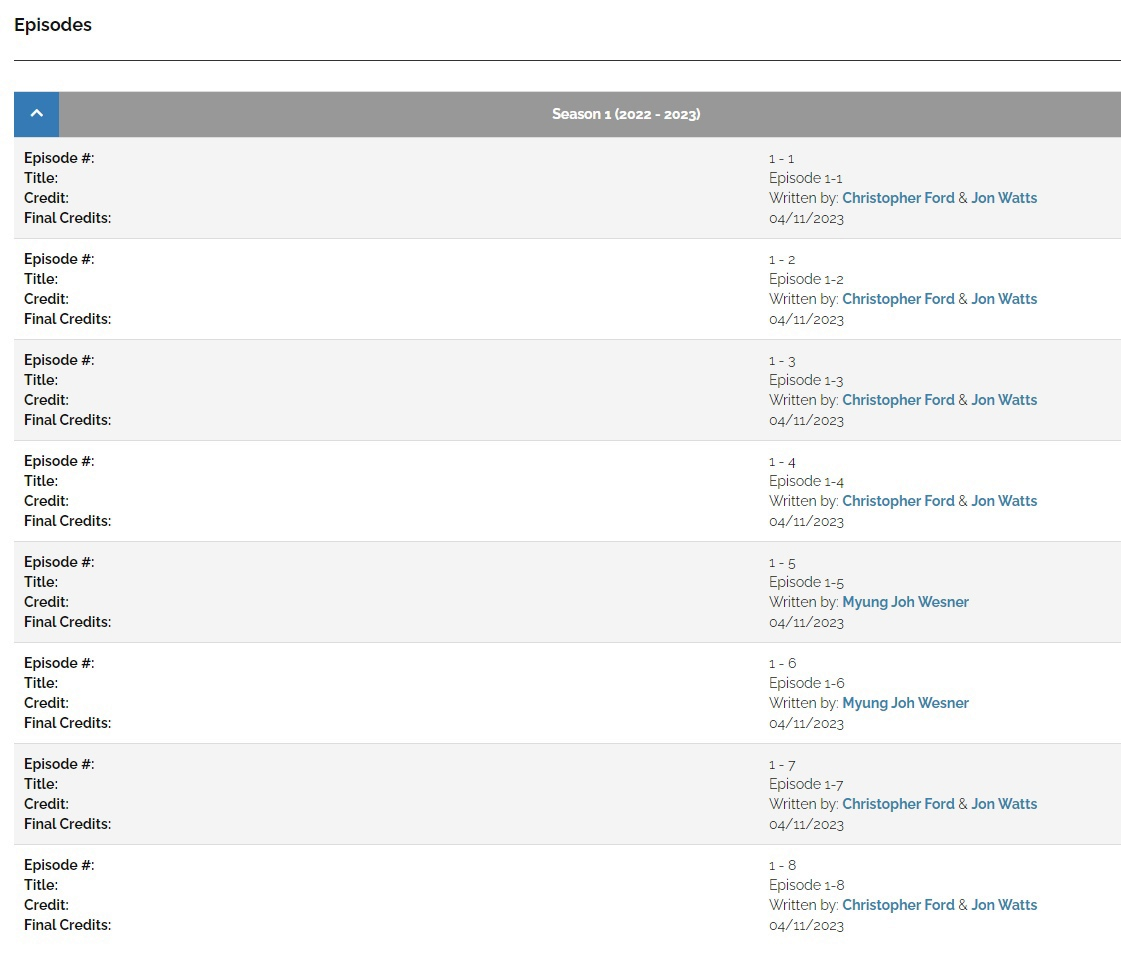The image size is (1121, 973).
Task: Click the Episode 1-8 final credits date
Action: pos(806,925)
